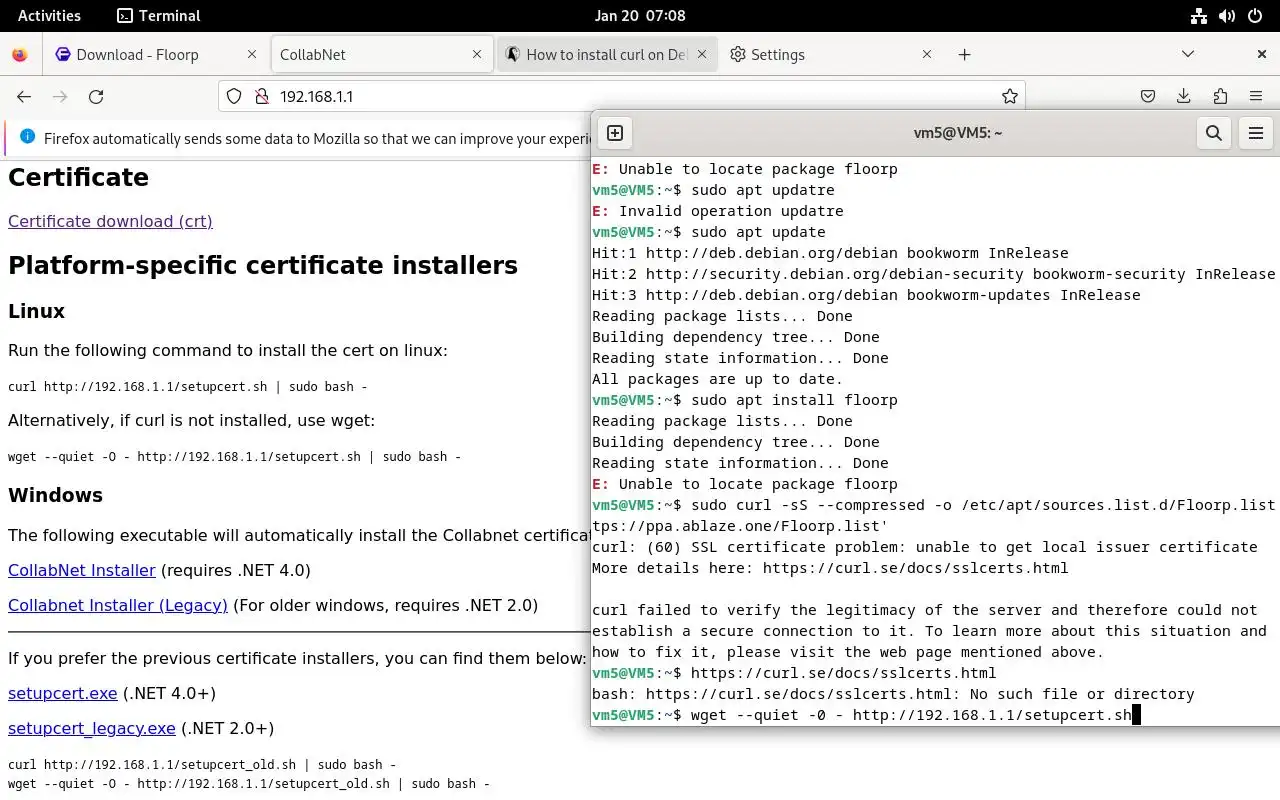Open the Activities overview
This screenshot has width=1280, height=800.
tap(49, 15)
